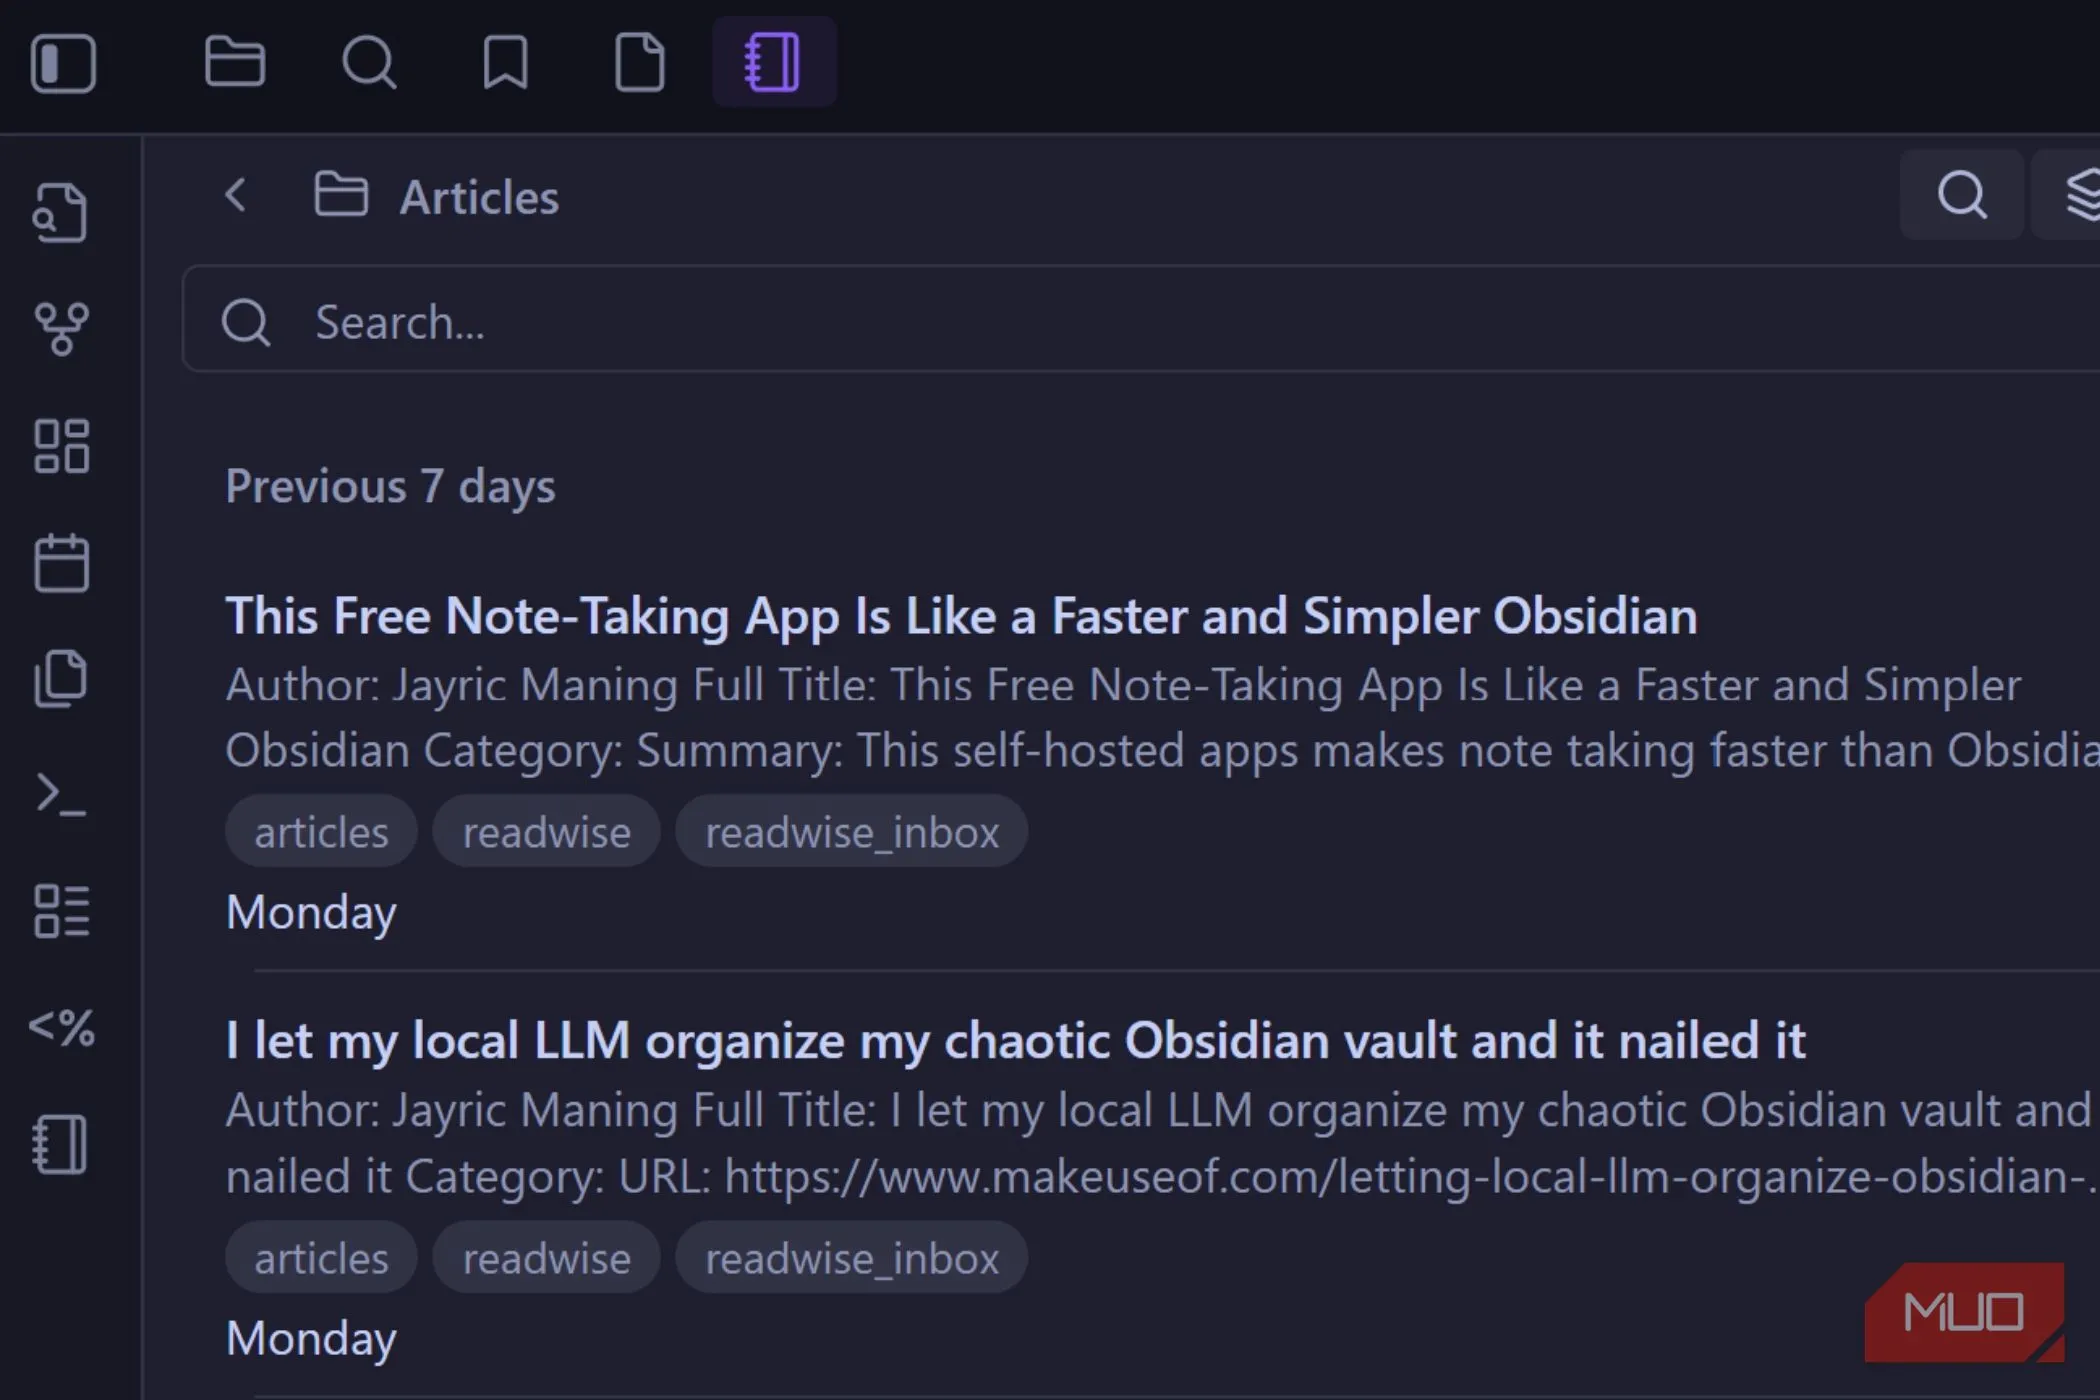
Task: Open the search tab in sidebar header
Action: coord(369,63)
